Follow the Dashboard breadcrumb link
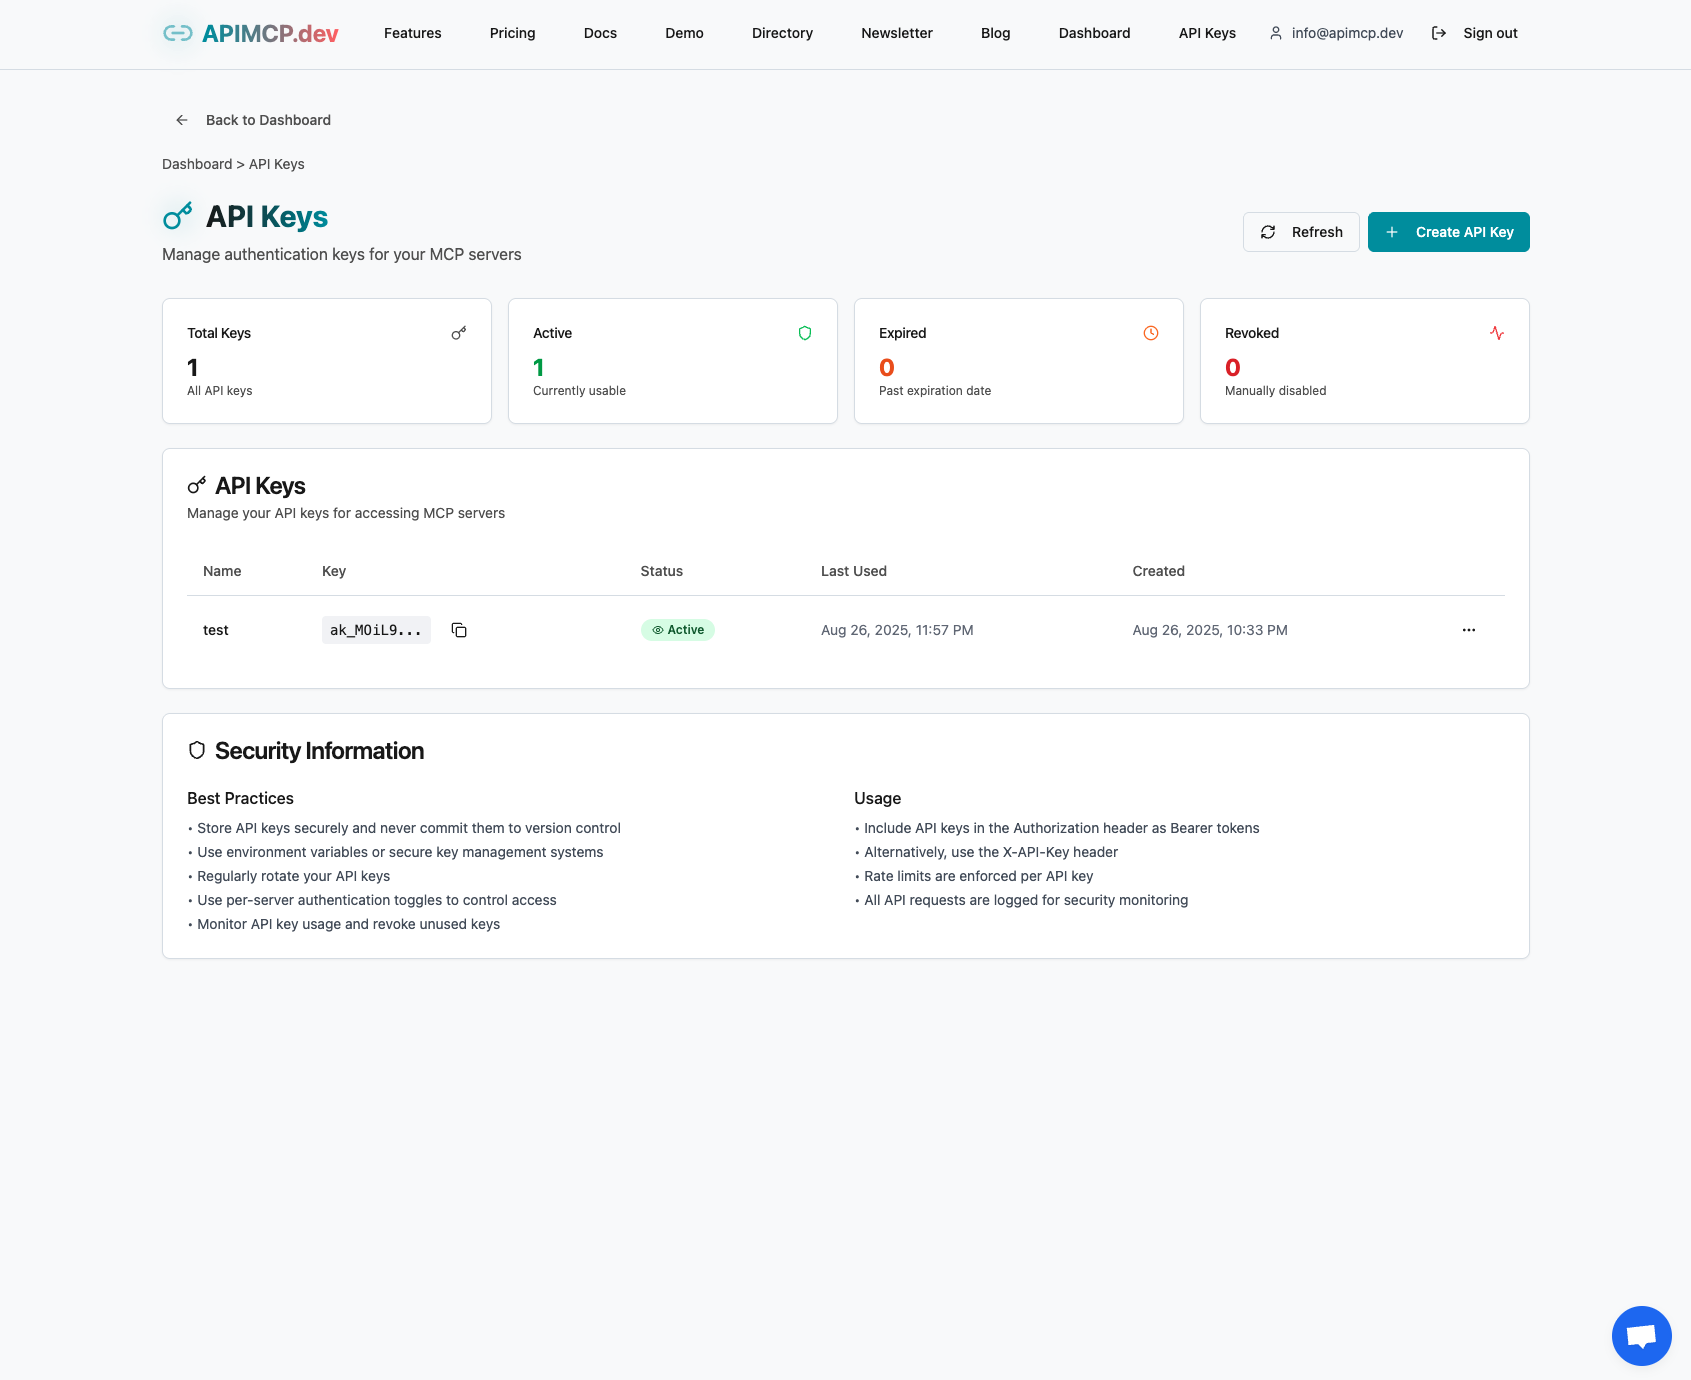 point(197,164)
